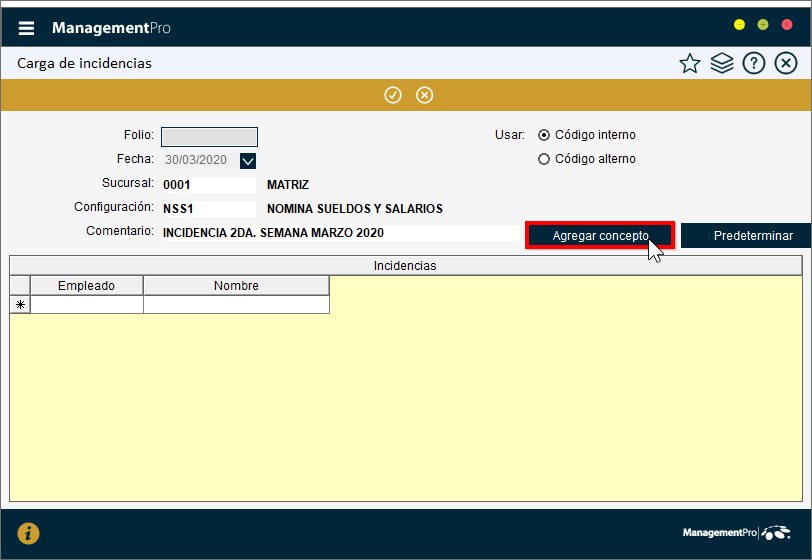Click the Carga de incidencias heading
This screenshot has width=812, height=560.
(x=84, y=63)
